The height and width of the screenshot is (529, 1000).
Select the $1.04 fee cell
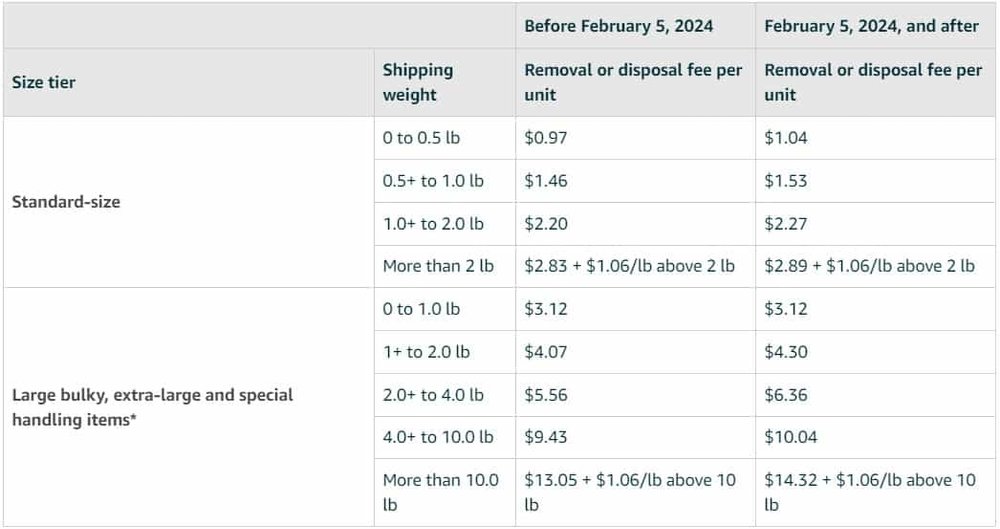pos(786,138)
